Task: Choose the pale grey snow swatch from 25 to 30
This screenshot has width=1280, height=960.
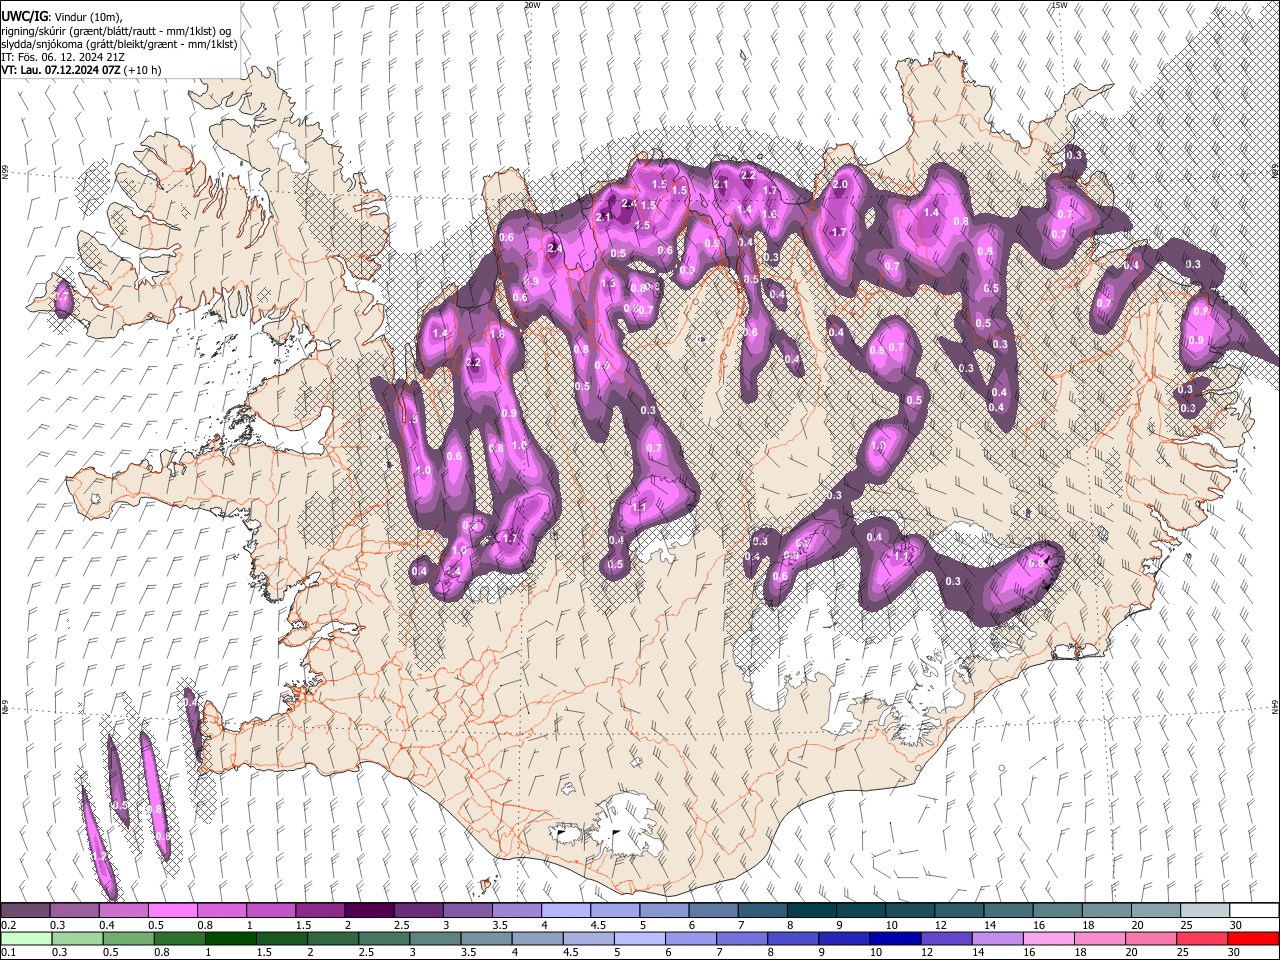Action: 1203,911
